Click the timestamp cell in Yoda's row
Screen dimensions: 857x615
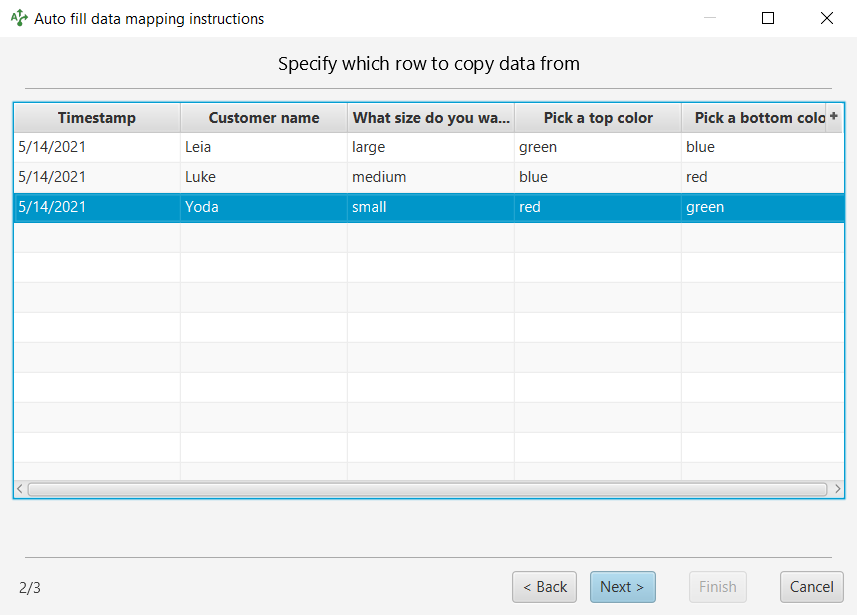tap(97, 207)
